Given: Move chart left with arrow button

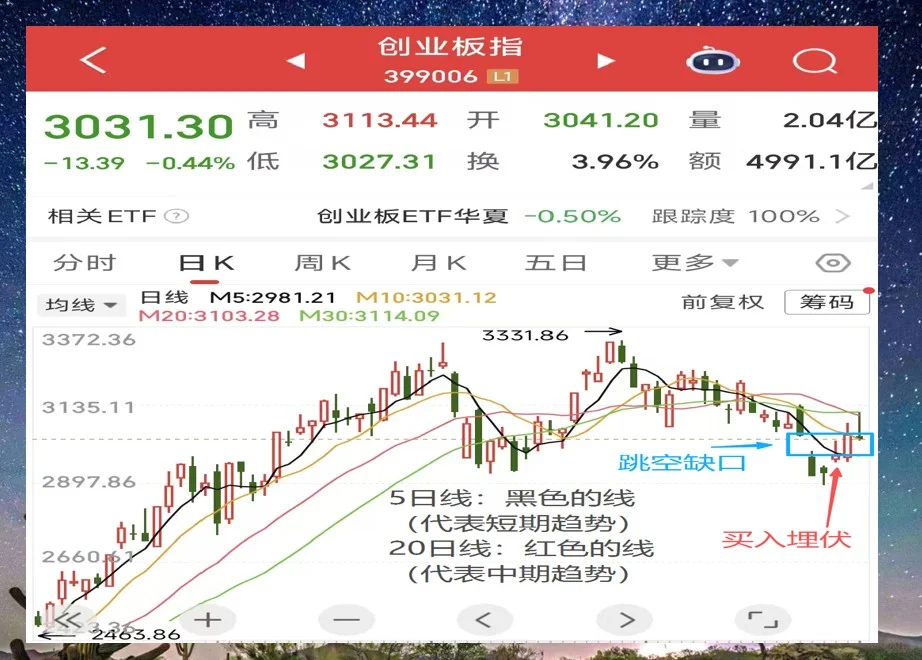Looking at the screenshot, I should click(x=485, y=620).
